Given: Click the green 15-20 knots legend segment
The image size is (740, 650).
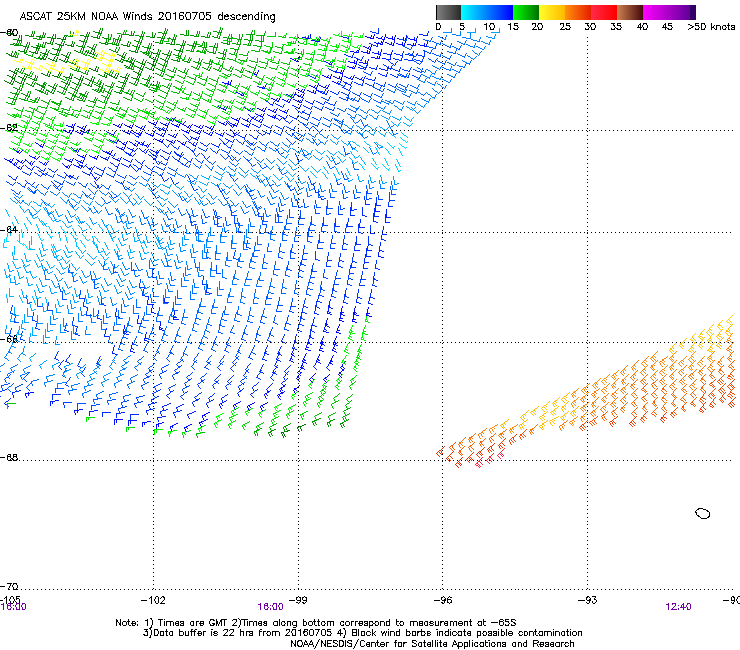Looking at the screenshot, I should (x=526, y=12).
